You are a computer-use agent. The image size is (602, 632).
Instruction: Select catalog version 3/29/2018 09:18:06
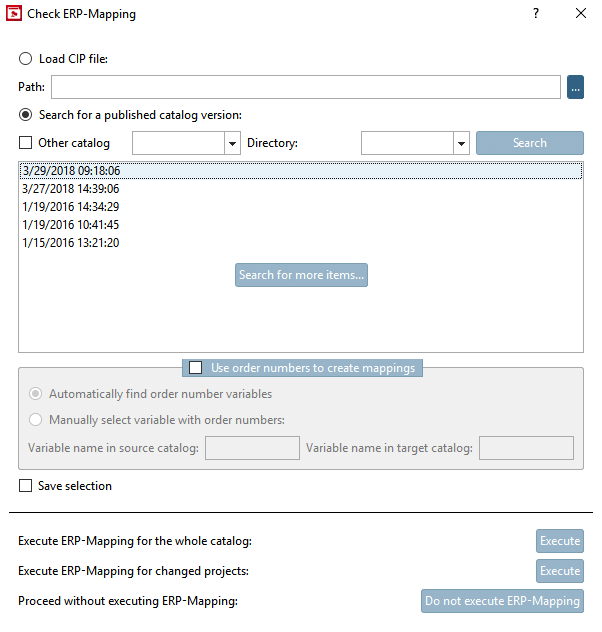(70, 171)
